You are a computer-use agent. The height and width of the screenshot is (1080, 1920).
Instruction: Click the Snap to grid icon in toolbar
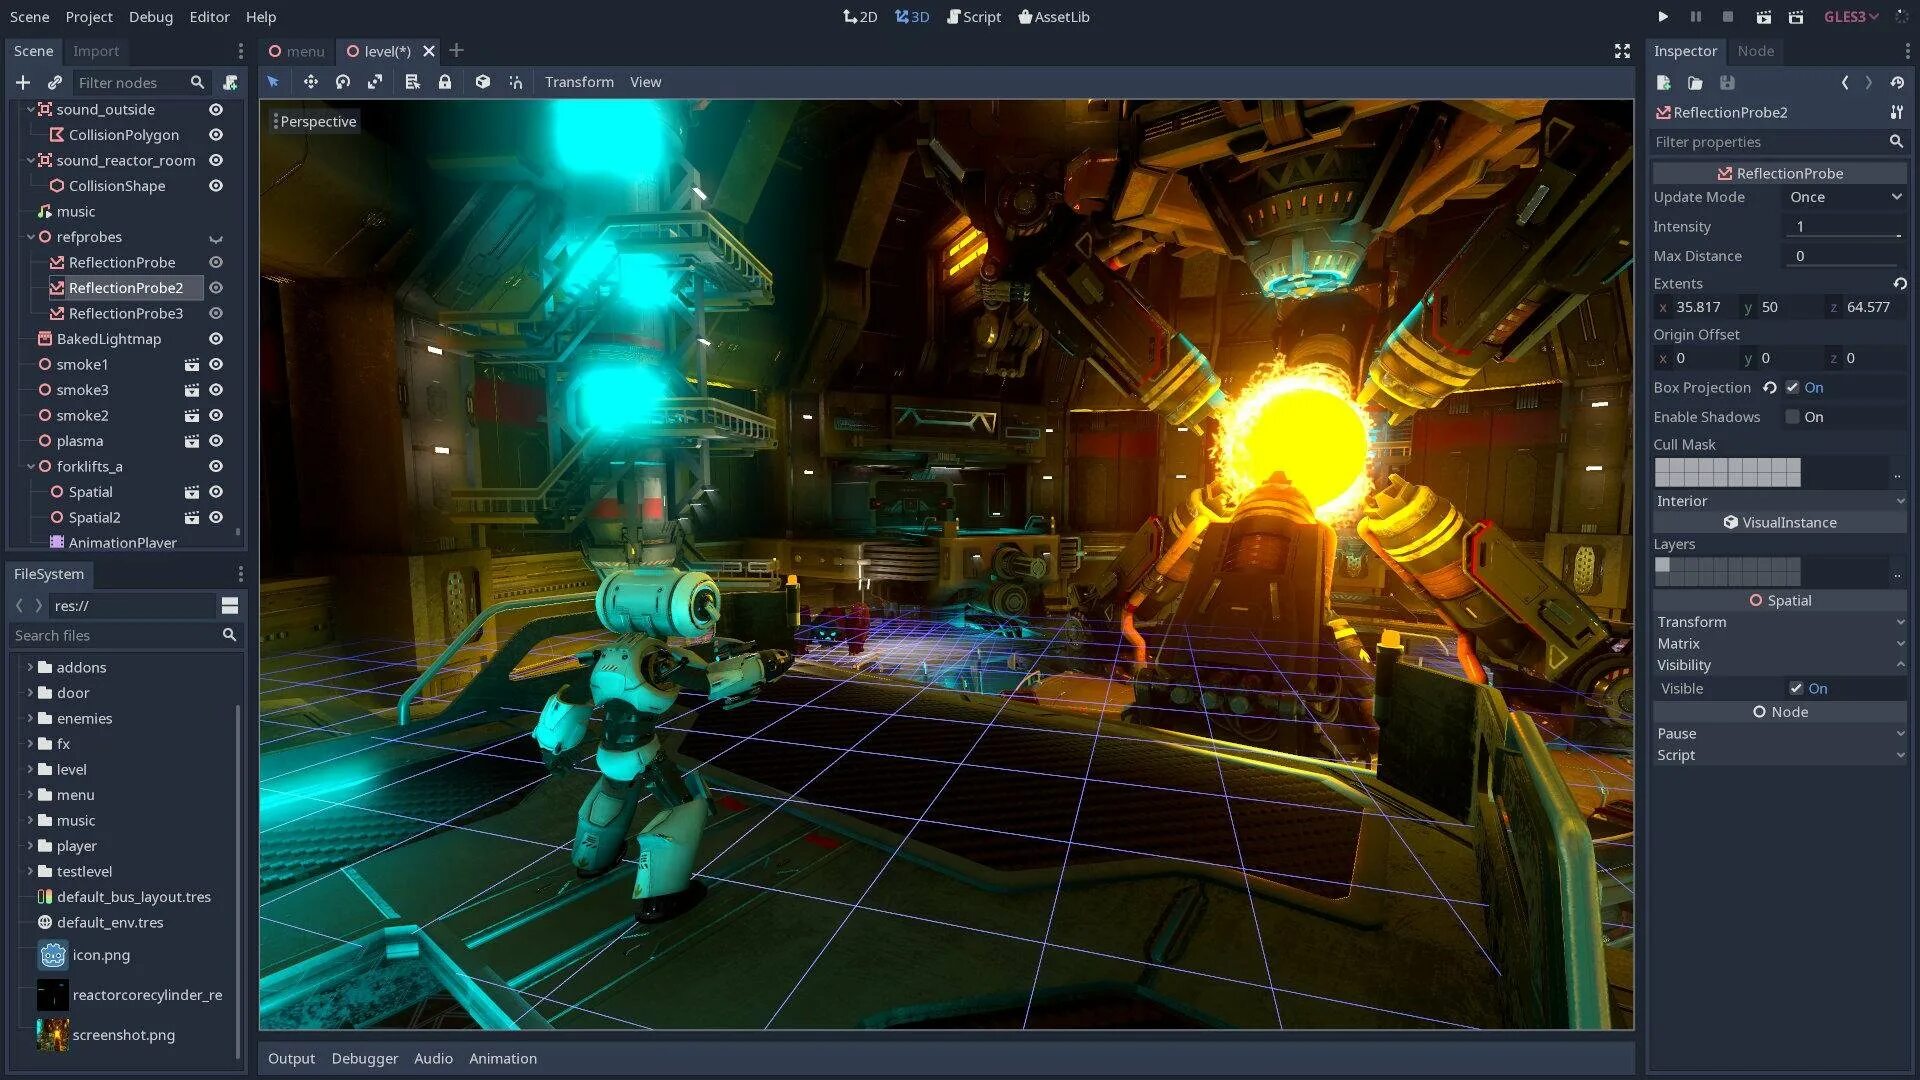pyautogui.click(x=516, y=82)
